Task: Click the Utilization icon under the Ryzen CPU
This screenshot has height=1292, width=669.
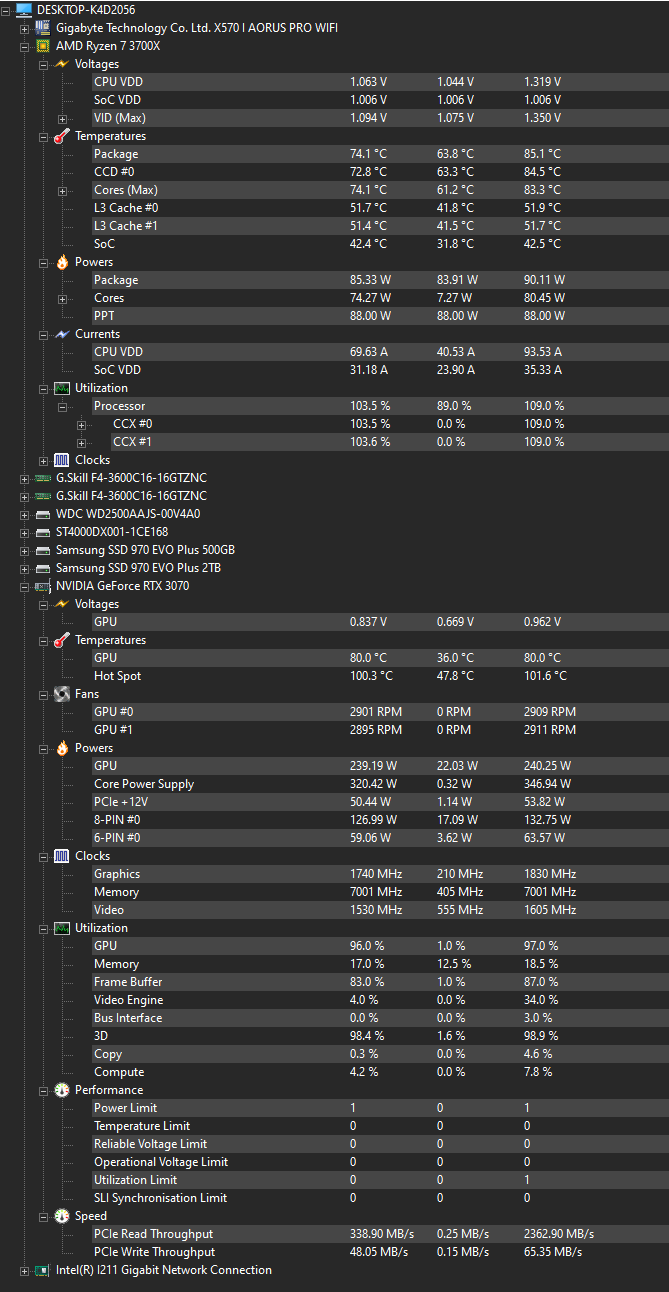Action: coord(62,388)
